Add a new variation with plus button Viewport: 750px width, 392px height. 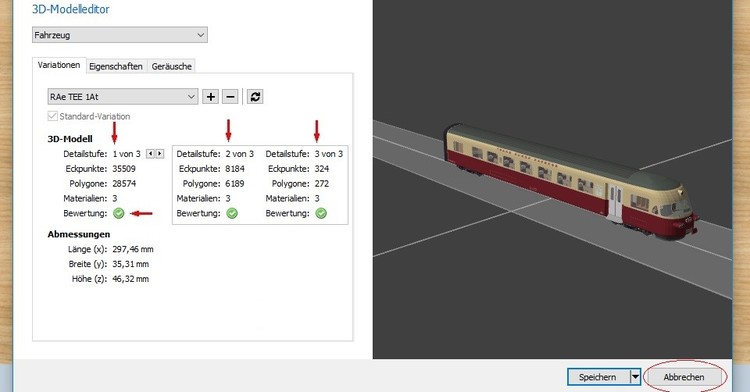tap(210, 97)
